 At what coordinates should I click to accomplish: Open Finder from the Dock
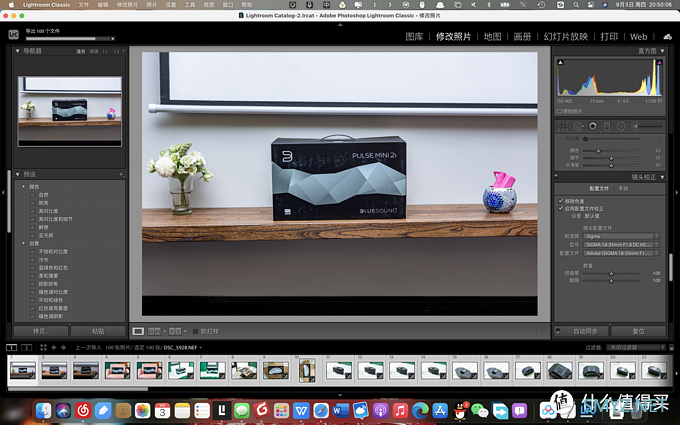(x=43, y=410)
